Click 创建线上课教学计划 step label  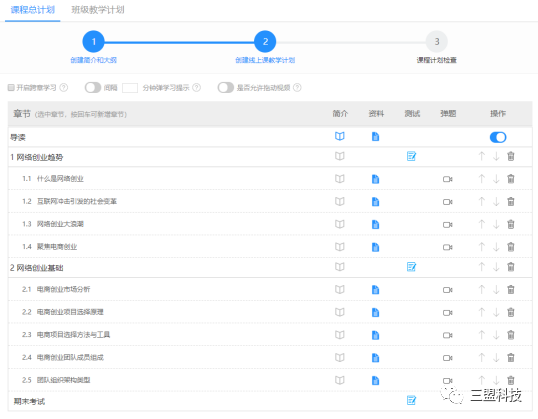click(x=265, y=60)
